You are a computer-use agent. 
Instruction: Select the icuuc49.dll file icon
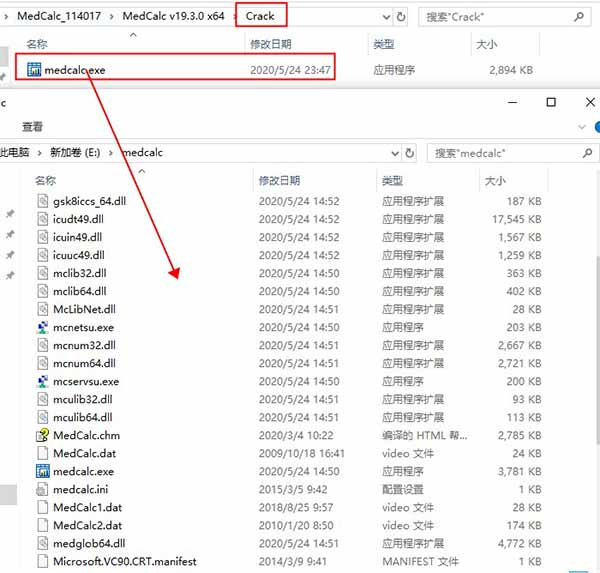coord(42,255)
